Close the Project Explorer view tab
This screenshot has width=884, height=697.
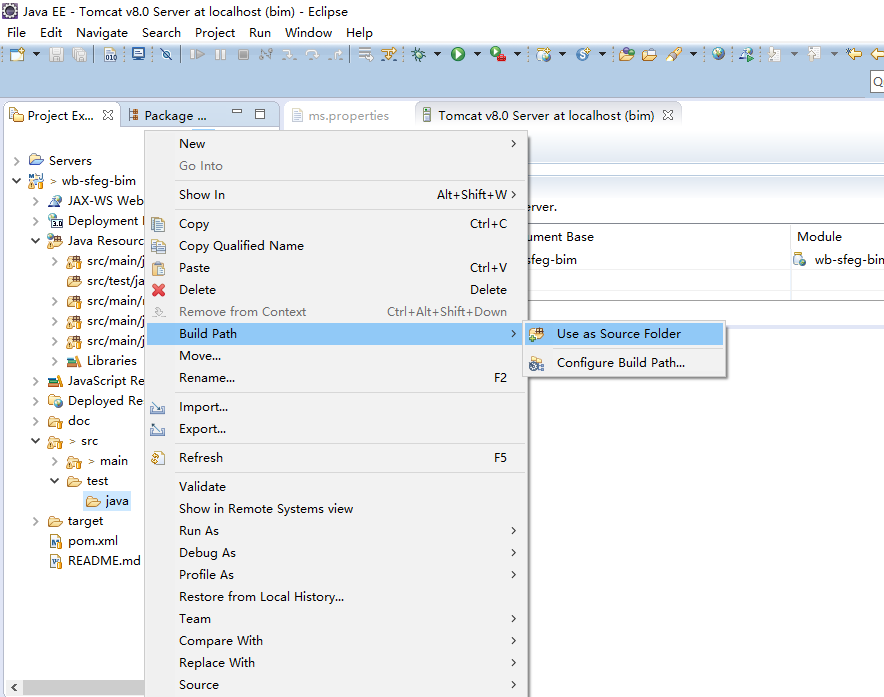[108, 115]
